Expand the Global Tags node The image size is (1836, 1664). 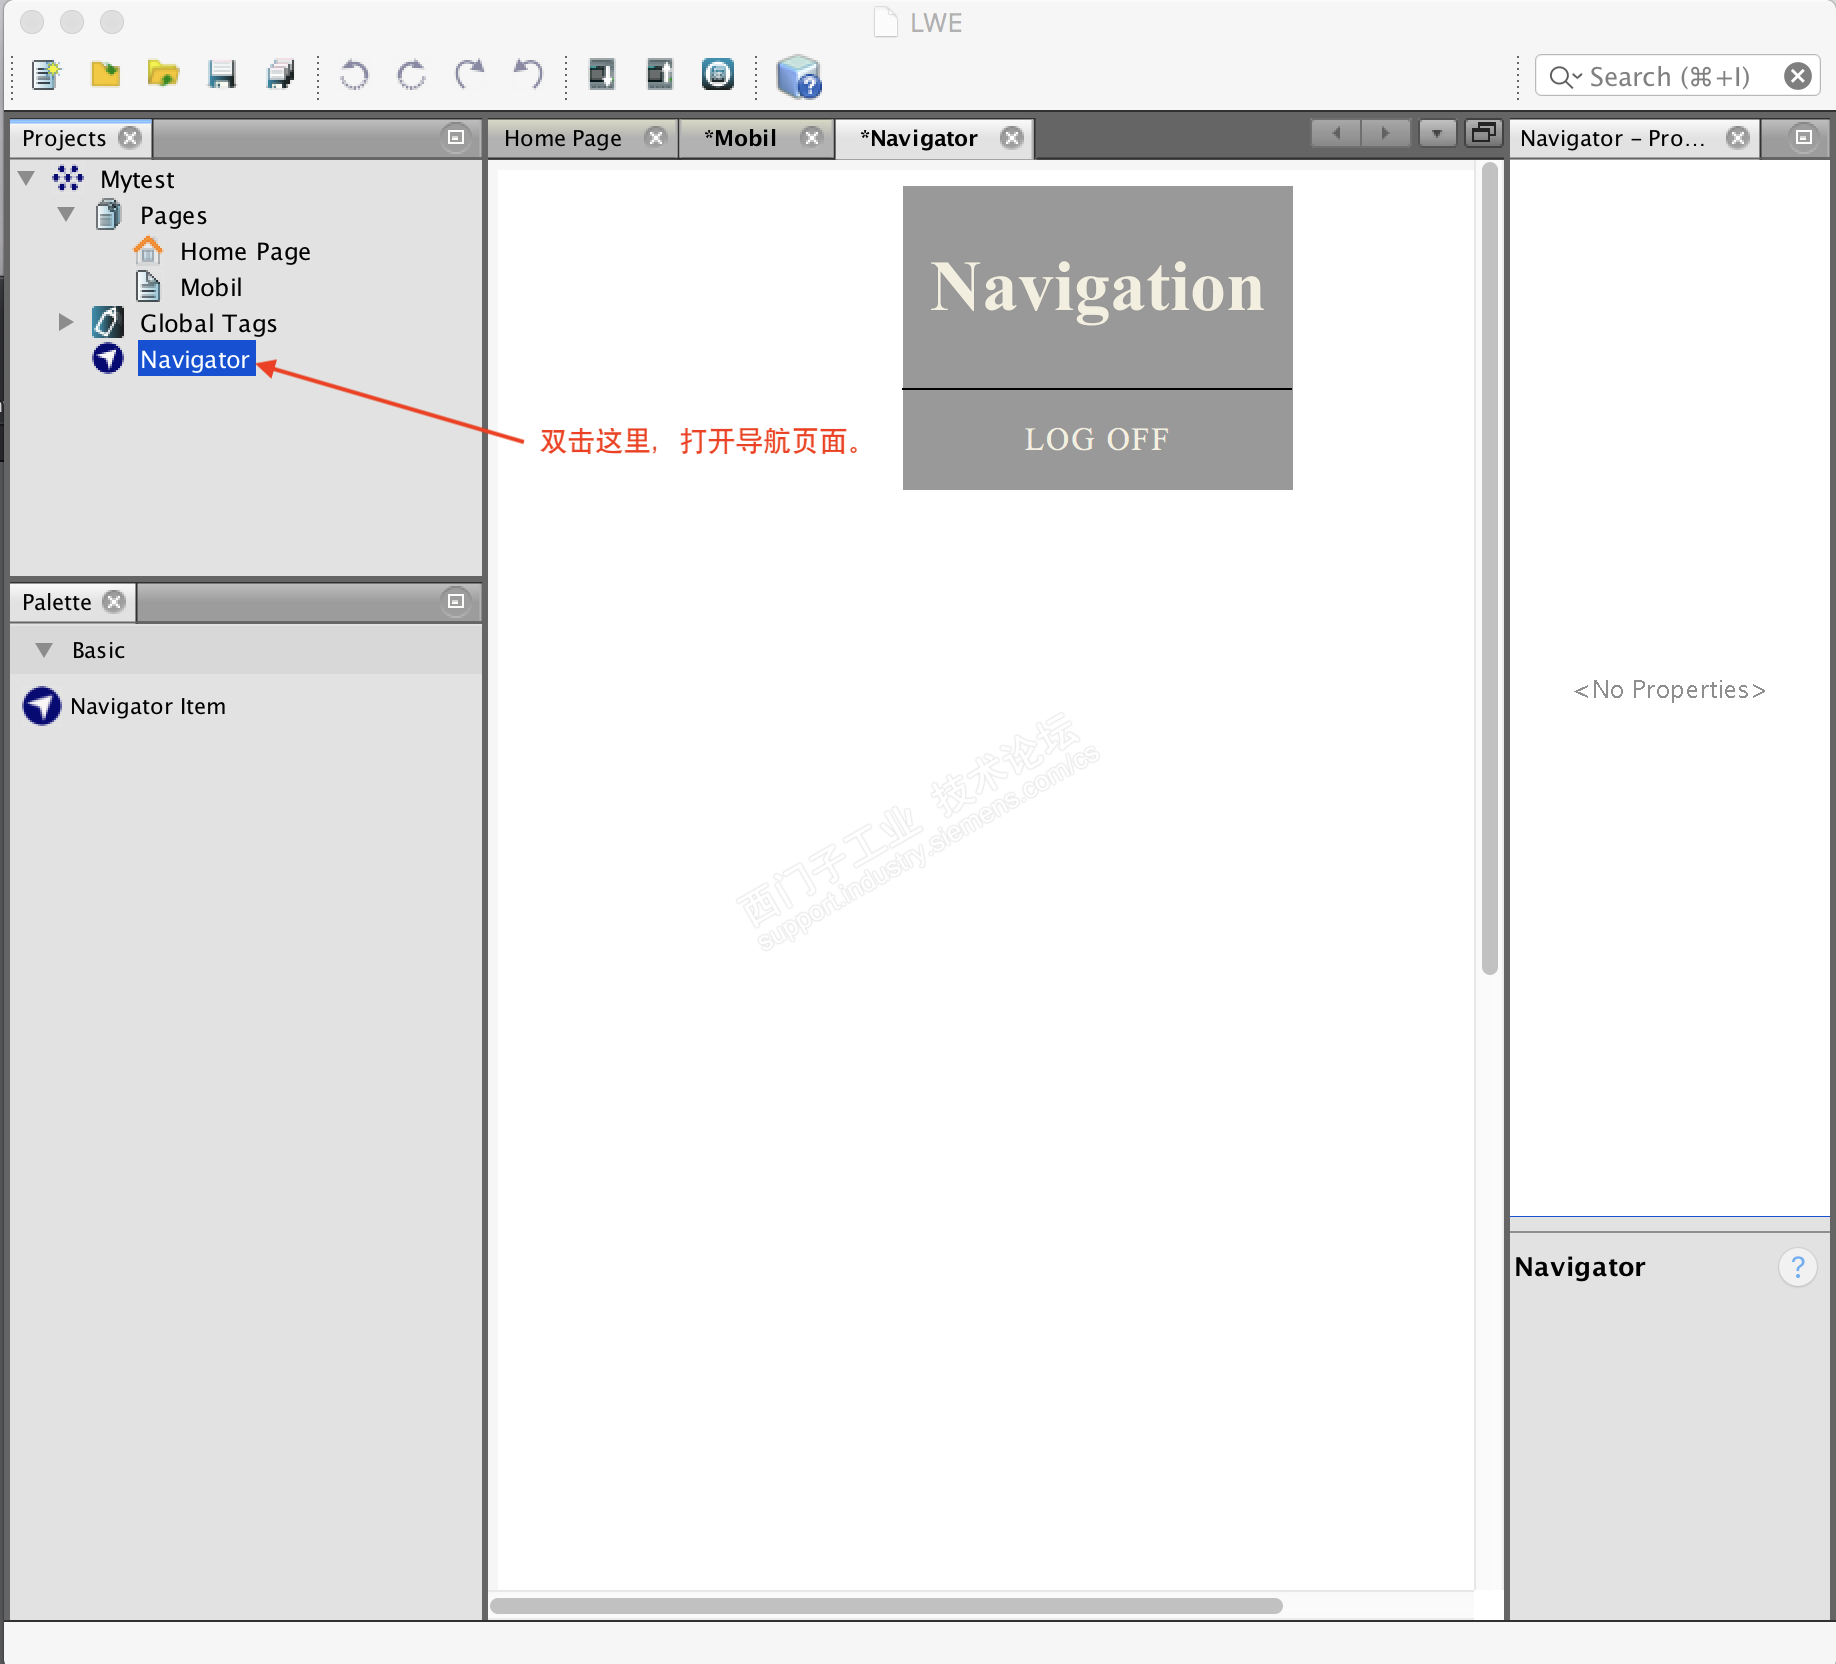66,322
